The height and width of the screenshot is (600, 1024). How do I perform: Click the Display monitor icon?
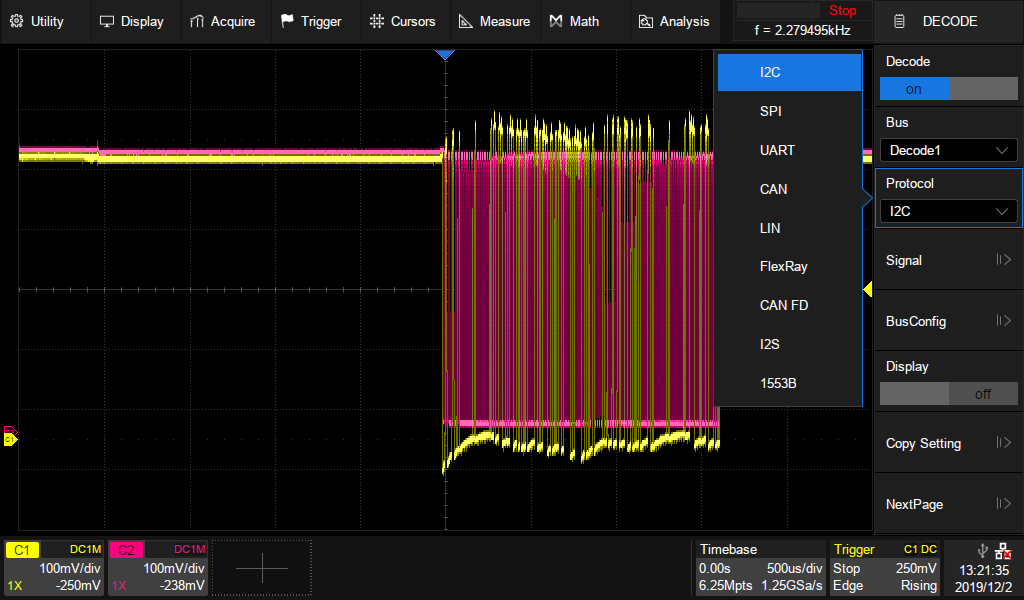(107, 21)
